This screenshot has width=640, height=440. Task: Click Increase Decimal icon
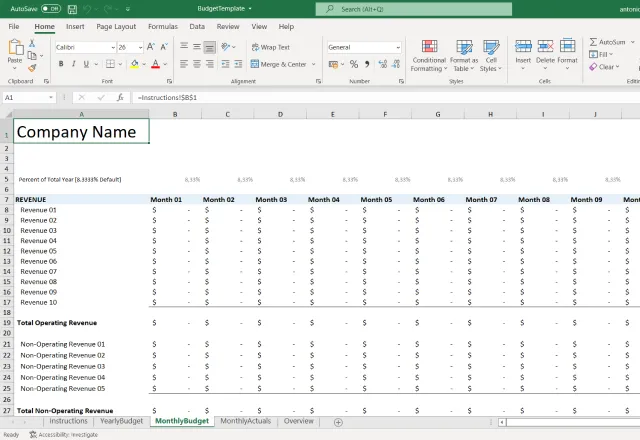coord(383,64)
